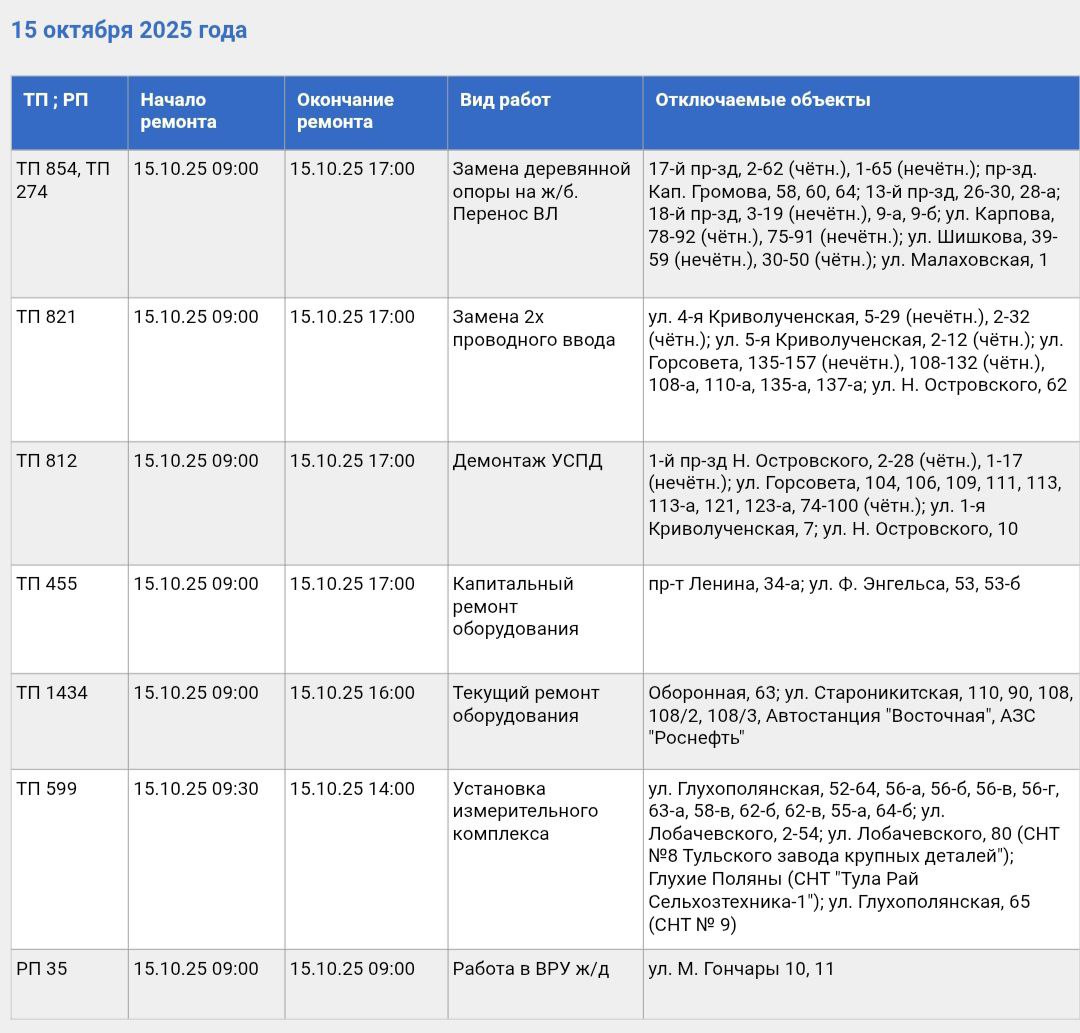Click the "15.10.25 09:30" start time cell

pos(196,789)
